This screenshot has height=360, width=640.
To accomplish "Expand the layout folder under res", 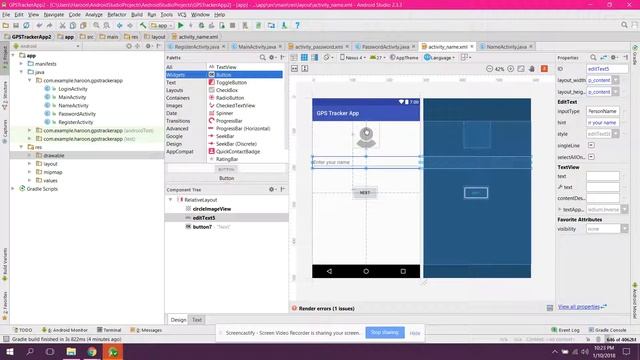I will click(x=29, y=164).
